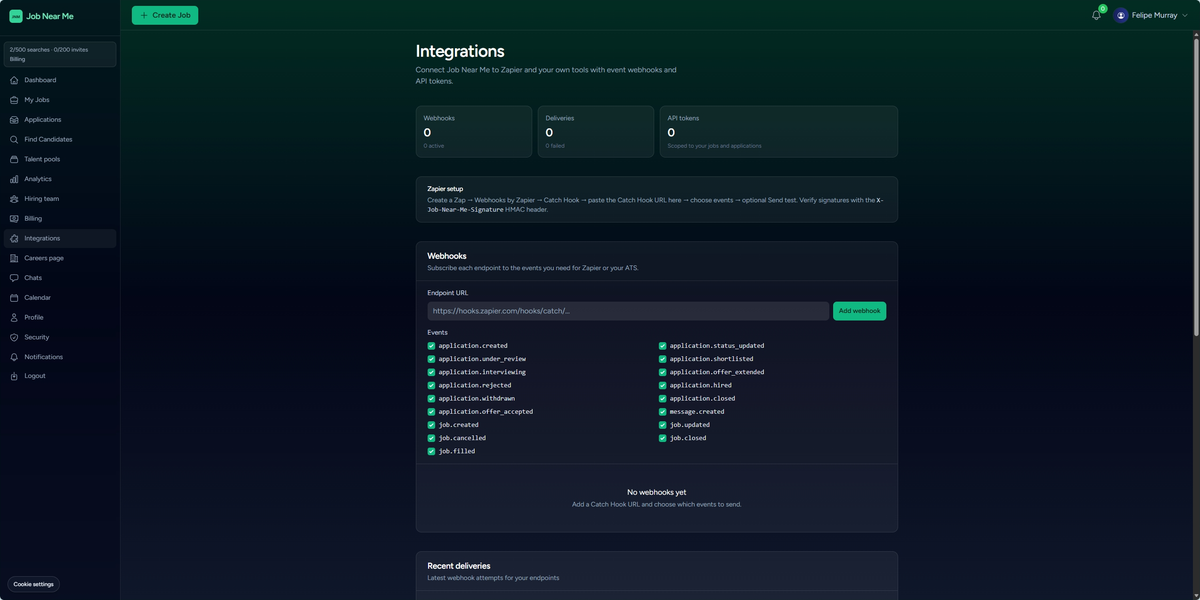Click the 'No webhooks yet' message
Image resolution: width=1200 pixels, height=600 pixels.
click(657, 492)
